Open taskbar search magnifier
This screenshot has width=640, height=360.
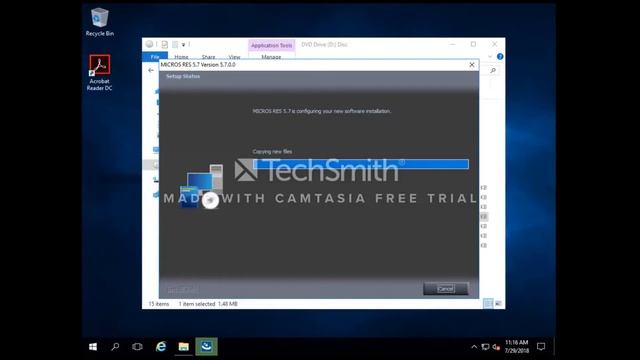click(x=115, y=347)
